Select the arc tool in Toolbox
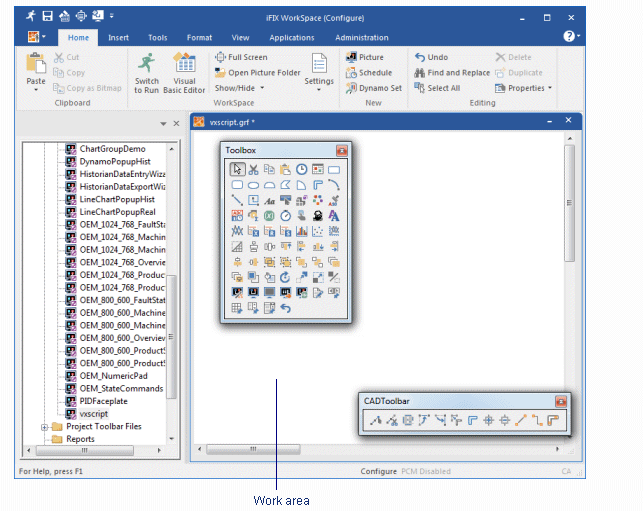643x511 pixels. 334,185
